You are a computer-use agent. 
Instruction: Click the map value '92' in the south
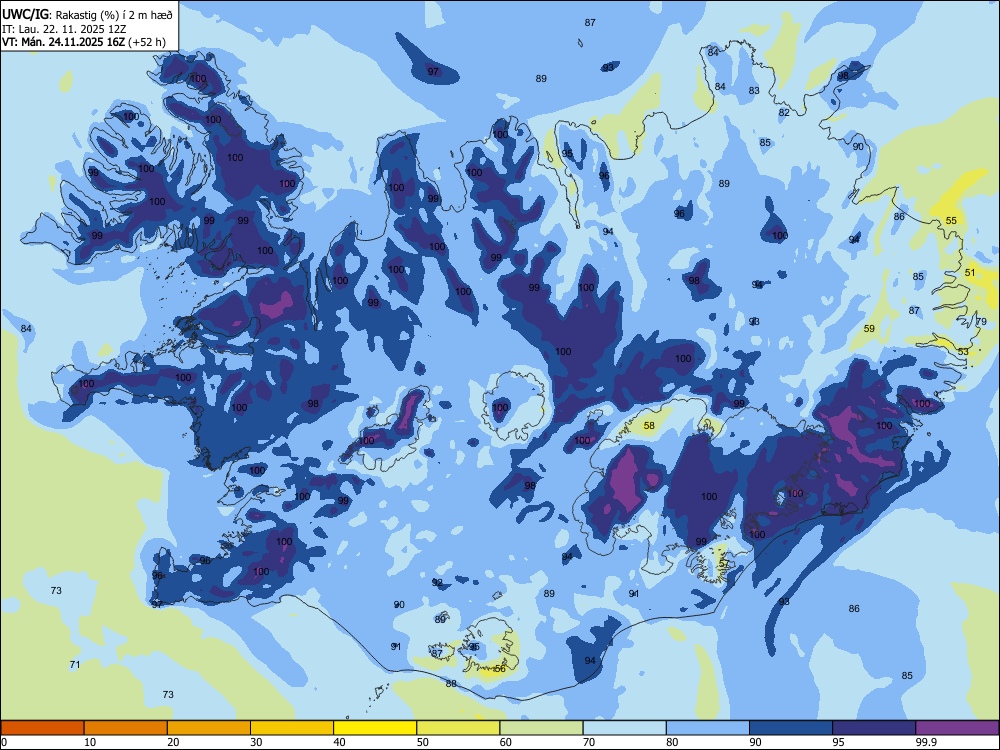tap(437, 582)
